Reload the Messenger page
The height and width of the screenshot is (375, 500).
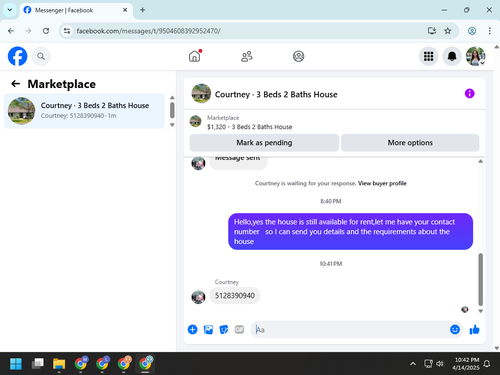46,31
